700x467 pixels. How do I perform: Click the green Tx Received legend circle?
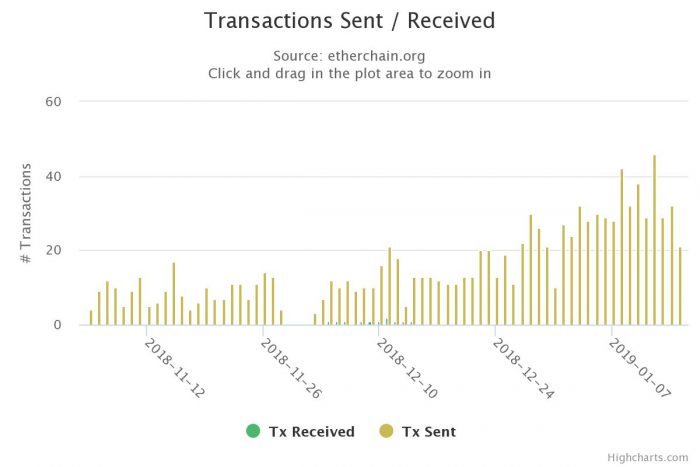[253, 431]
